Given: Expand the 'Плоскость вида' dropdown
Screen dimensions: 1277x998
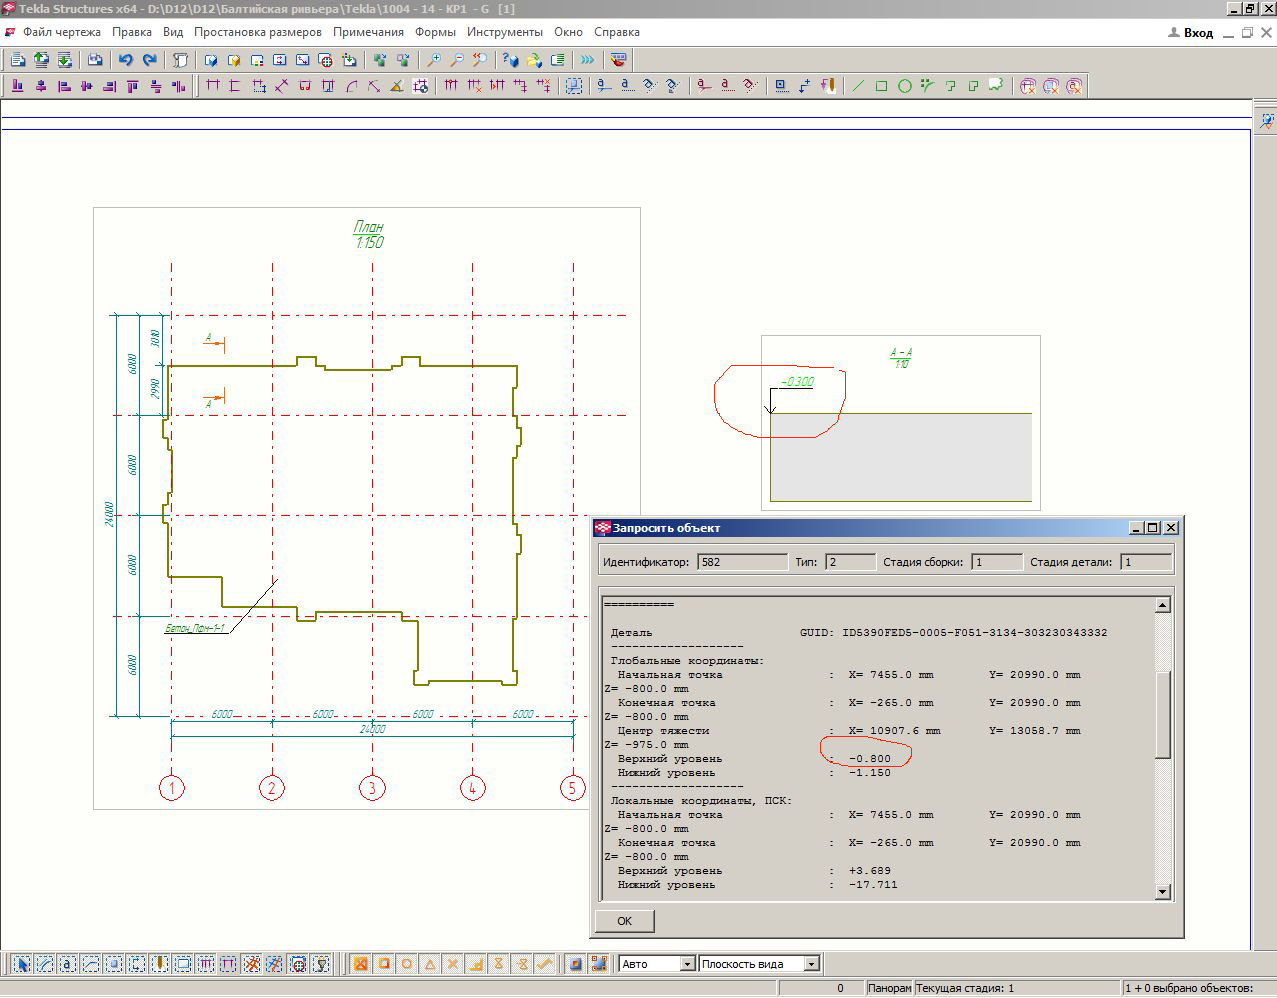Looking at the screenshot, I should pos(811,964).
